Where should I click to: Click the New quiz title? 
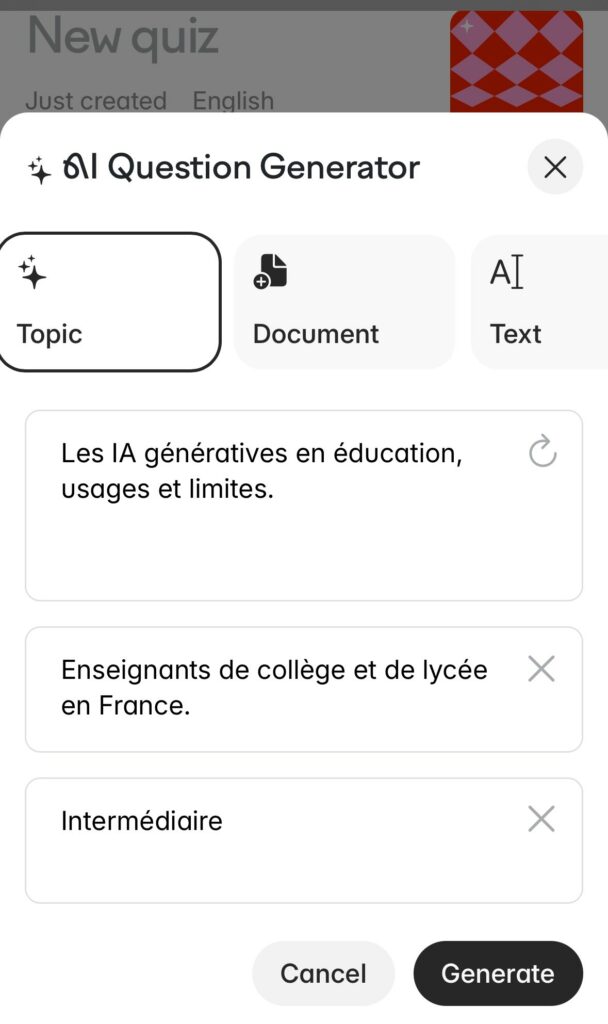[123, 37]
